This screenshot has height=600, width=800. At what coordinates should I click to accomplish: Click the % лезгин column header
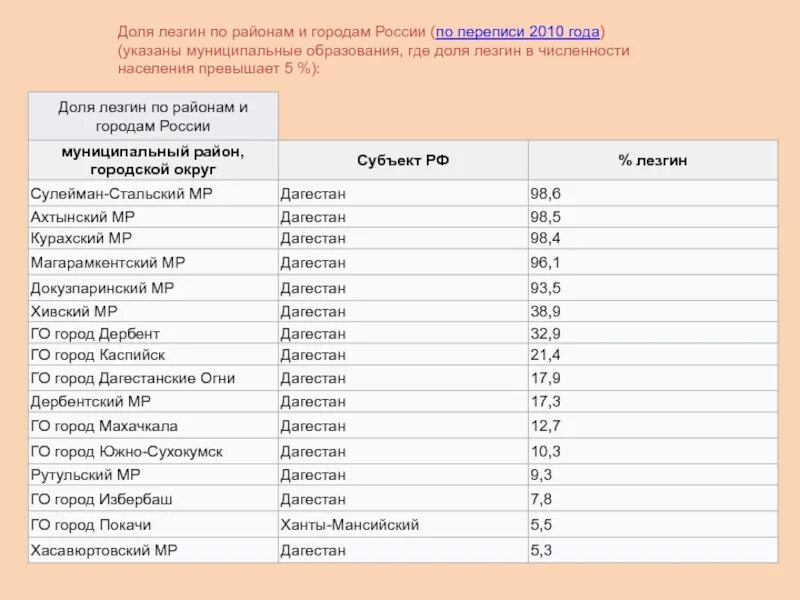pyautogui.click(x=653, y=160)
